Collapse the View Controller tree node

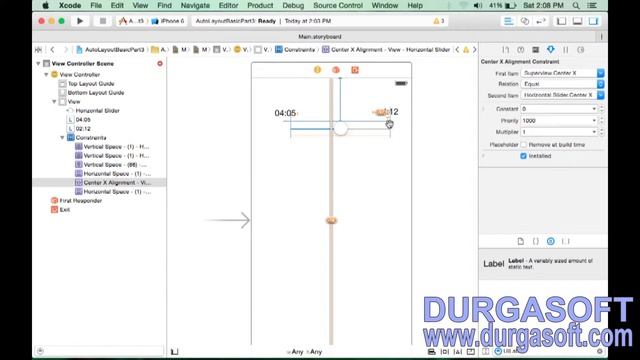click(47, 75)
